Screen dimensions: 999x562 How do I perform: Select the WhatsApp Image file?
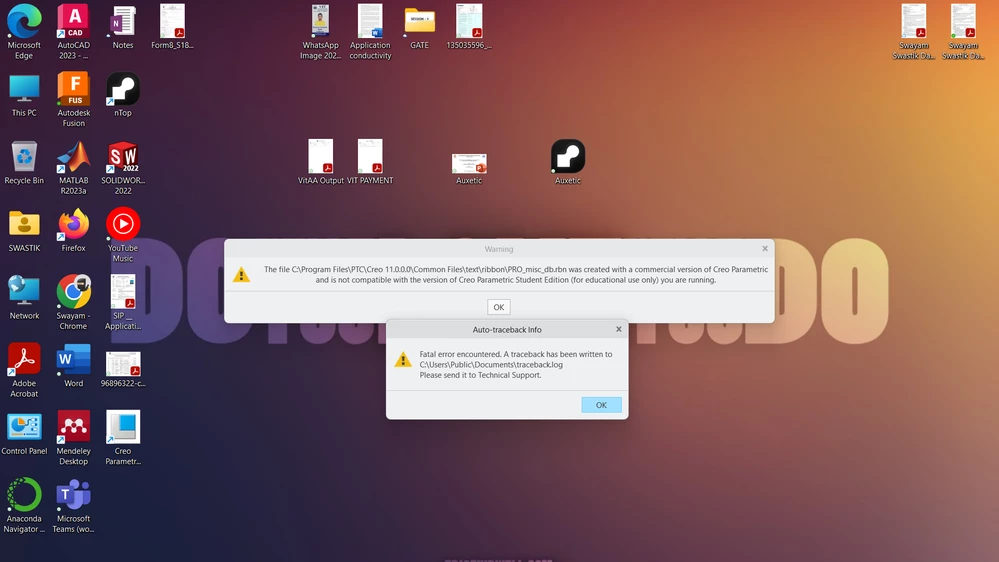click(x=320, y=32)
